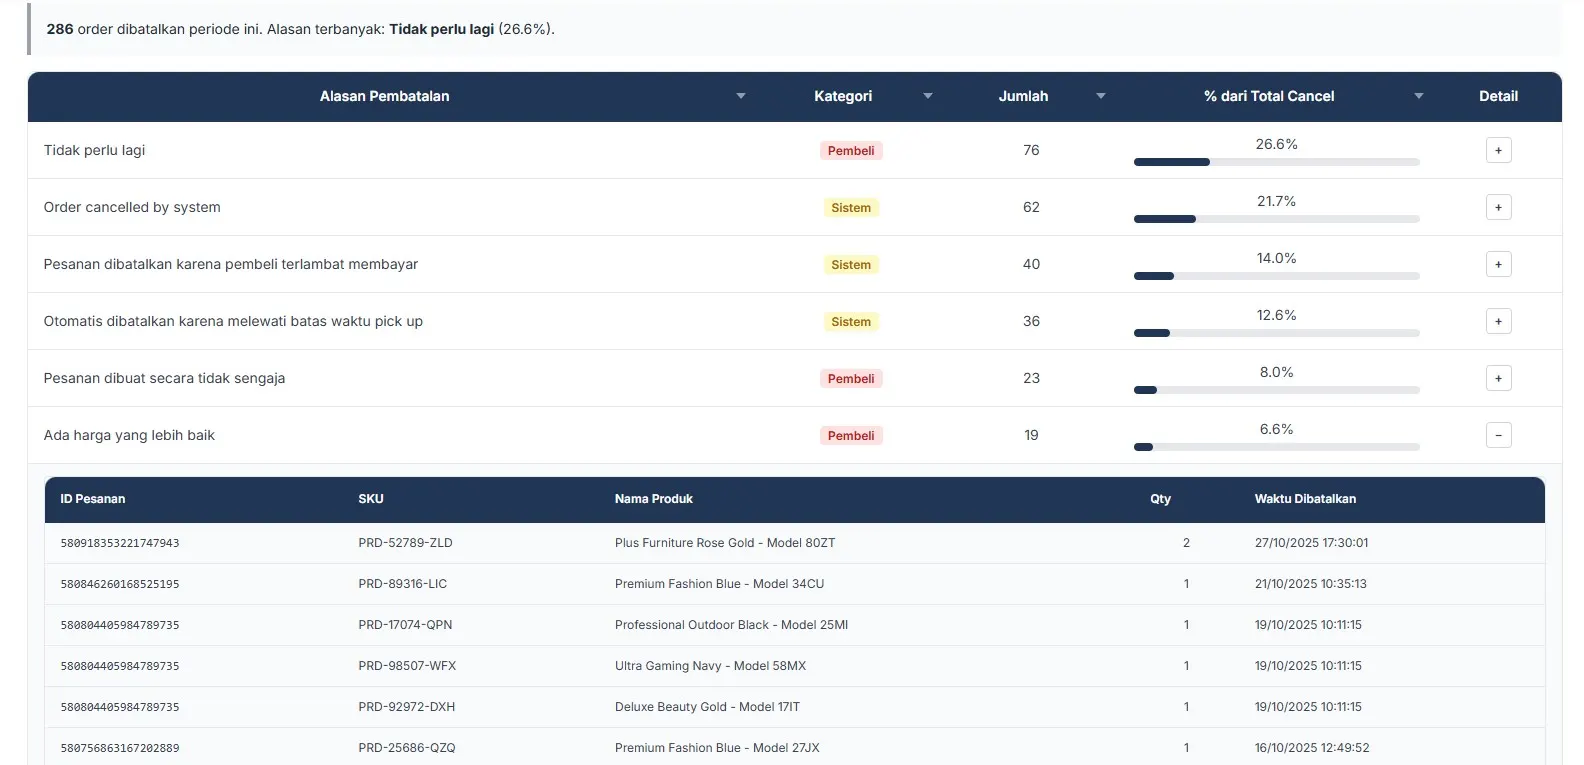The image size is (1584, 765).
Task: Click order ID 580918353221747943
Action: point(120,543)
